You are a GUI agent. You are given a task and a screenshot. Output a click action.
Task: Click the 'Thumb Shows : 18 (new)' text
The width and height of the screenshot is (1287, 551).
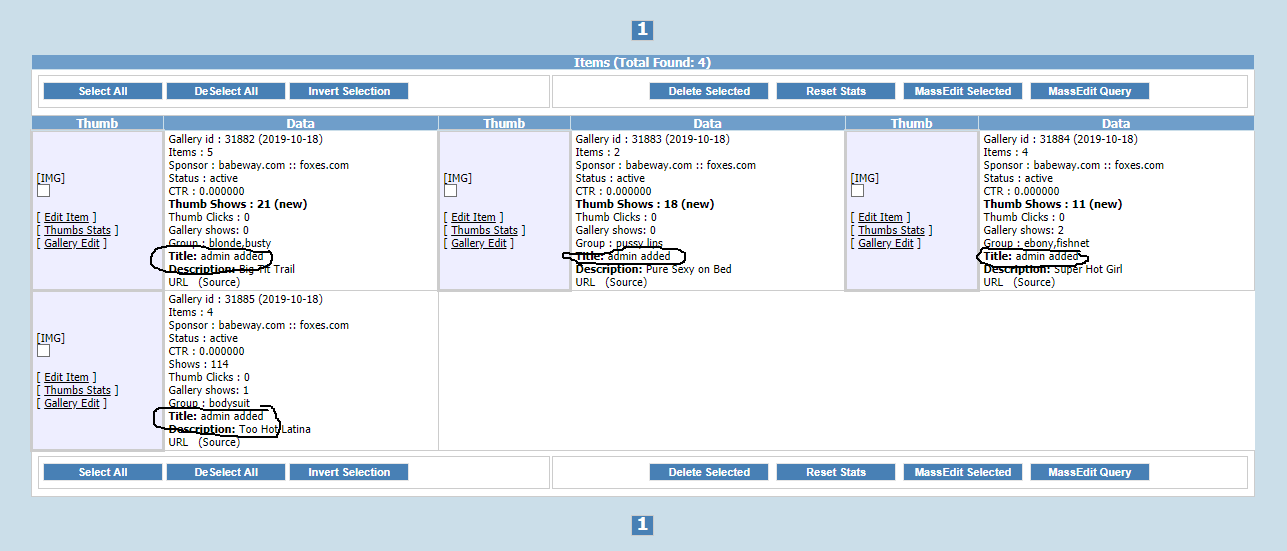645,204
